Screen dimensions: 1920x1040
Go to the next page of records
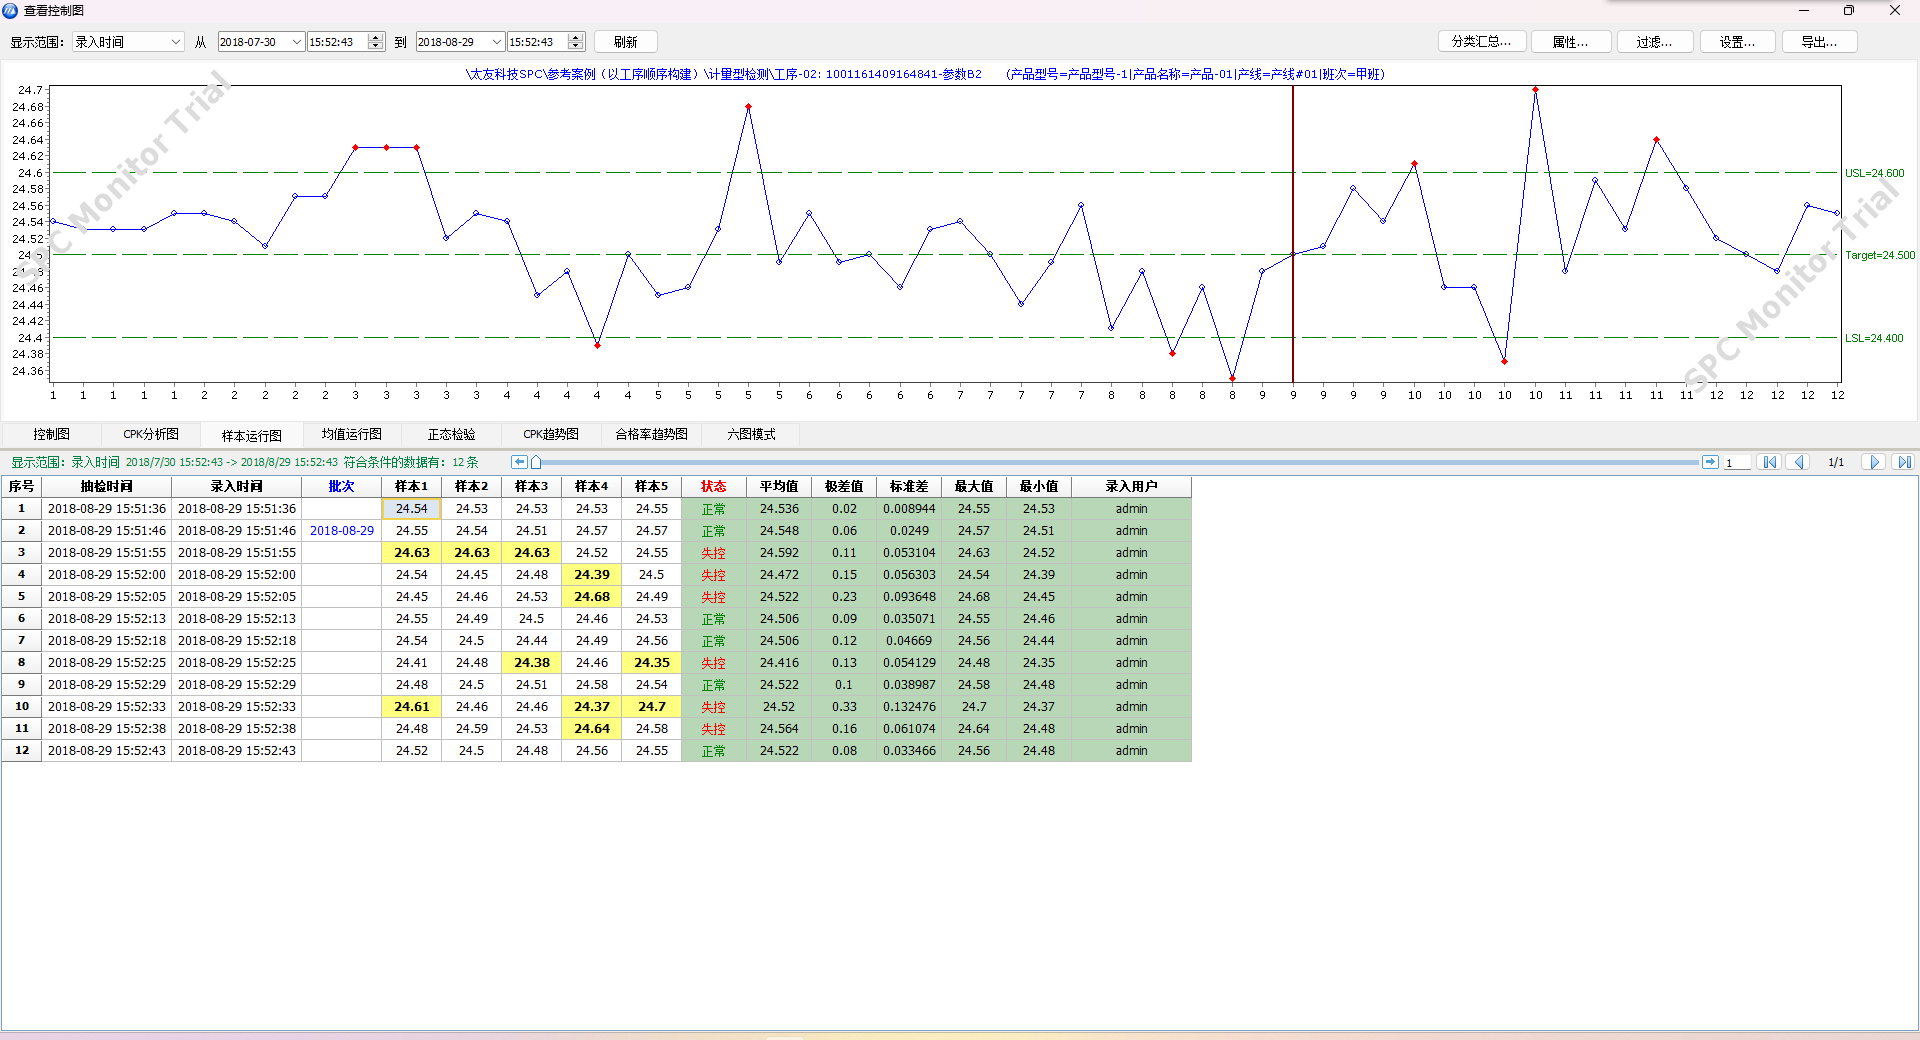point(1874,462)
